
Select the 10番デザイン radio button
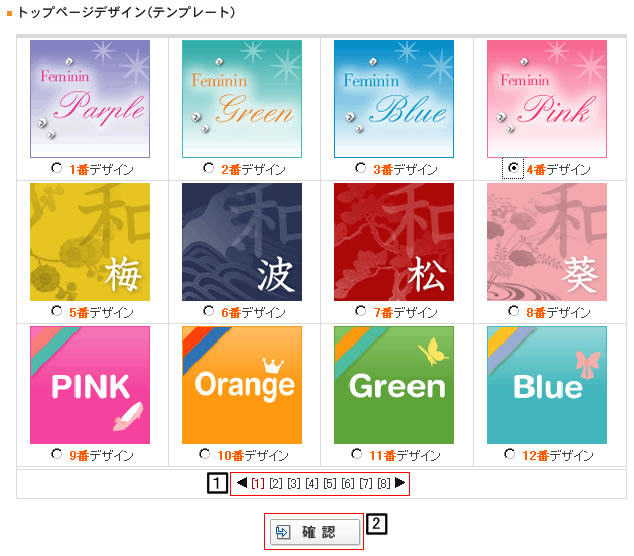point(205,454)
